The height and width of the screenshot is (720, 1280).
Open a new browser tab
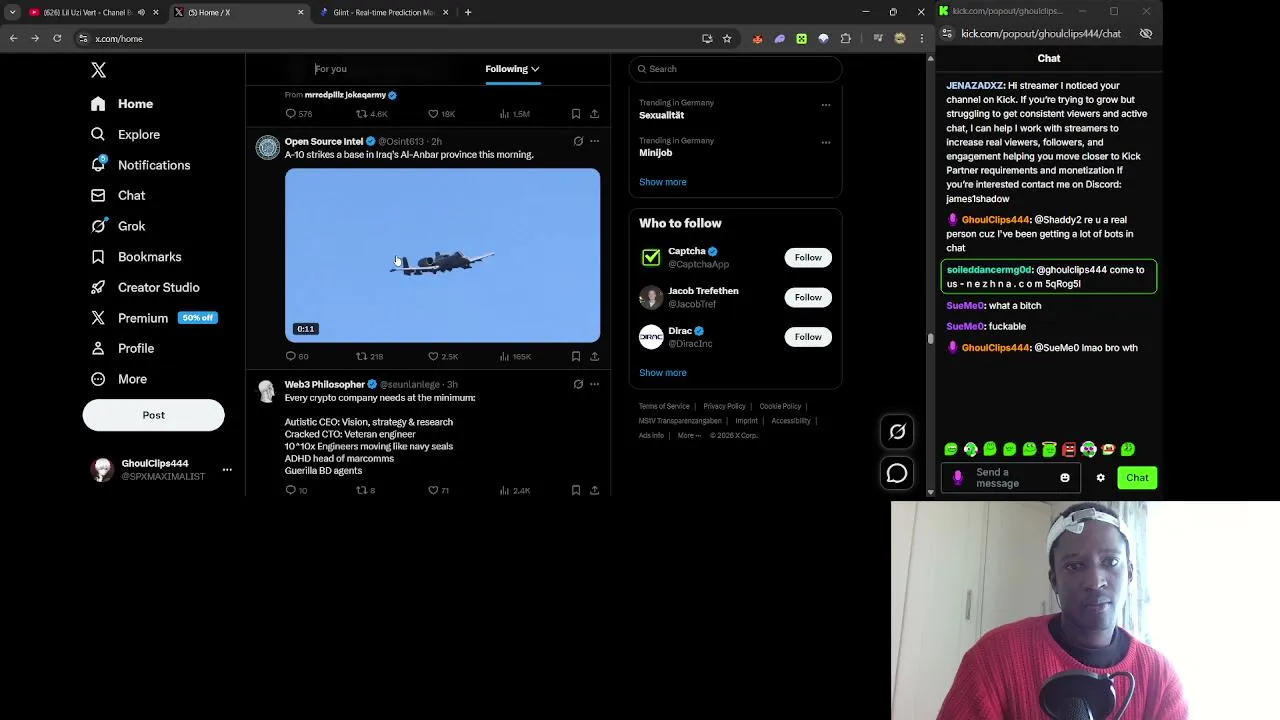[x=468, y=12]
